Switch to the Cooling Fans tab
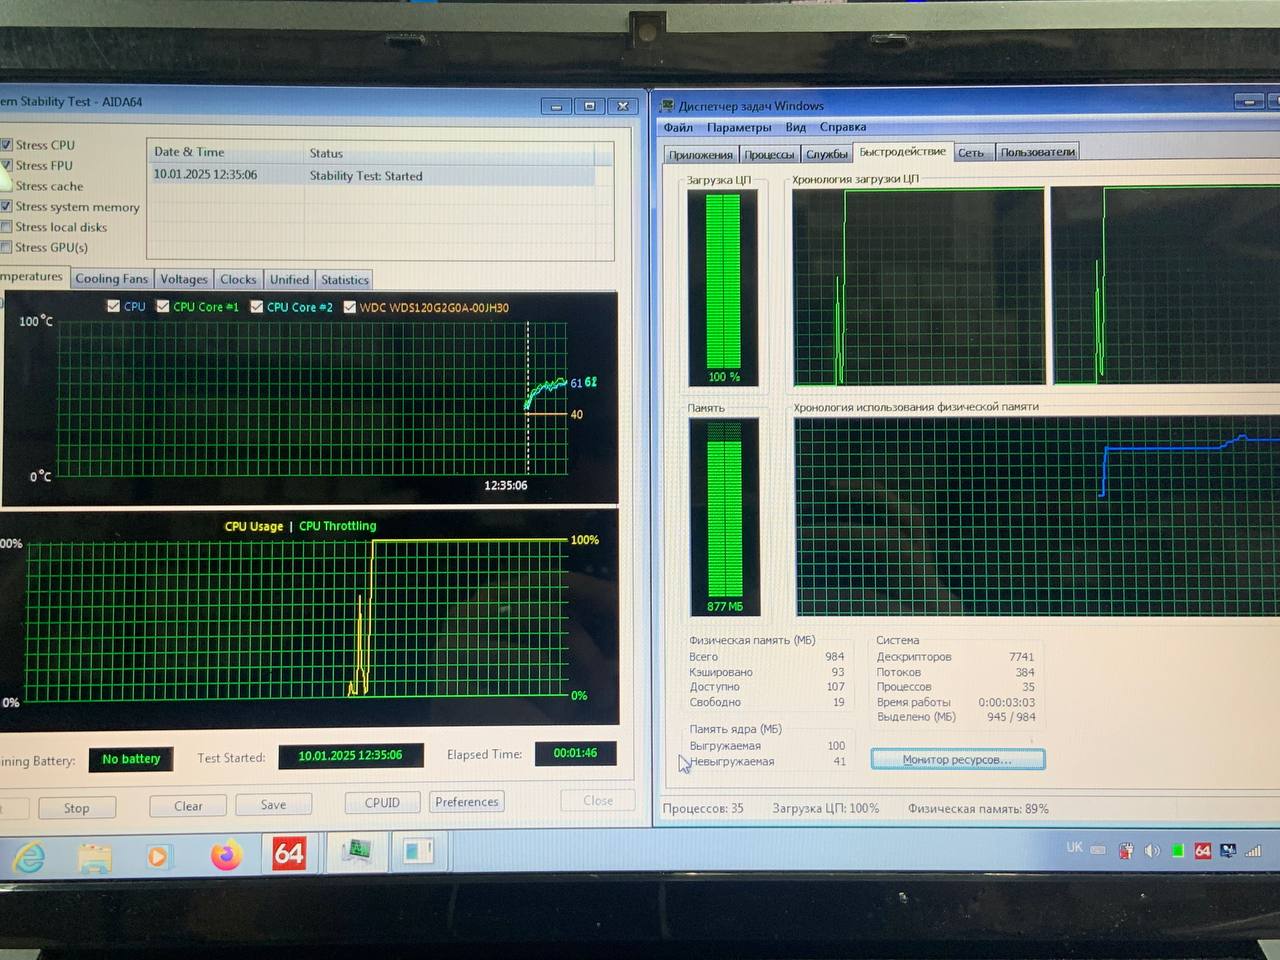Image resolution: width=1280 pixels, height=960 pixels. click(x=111, y=279)
